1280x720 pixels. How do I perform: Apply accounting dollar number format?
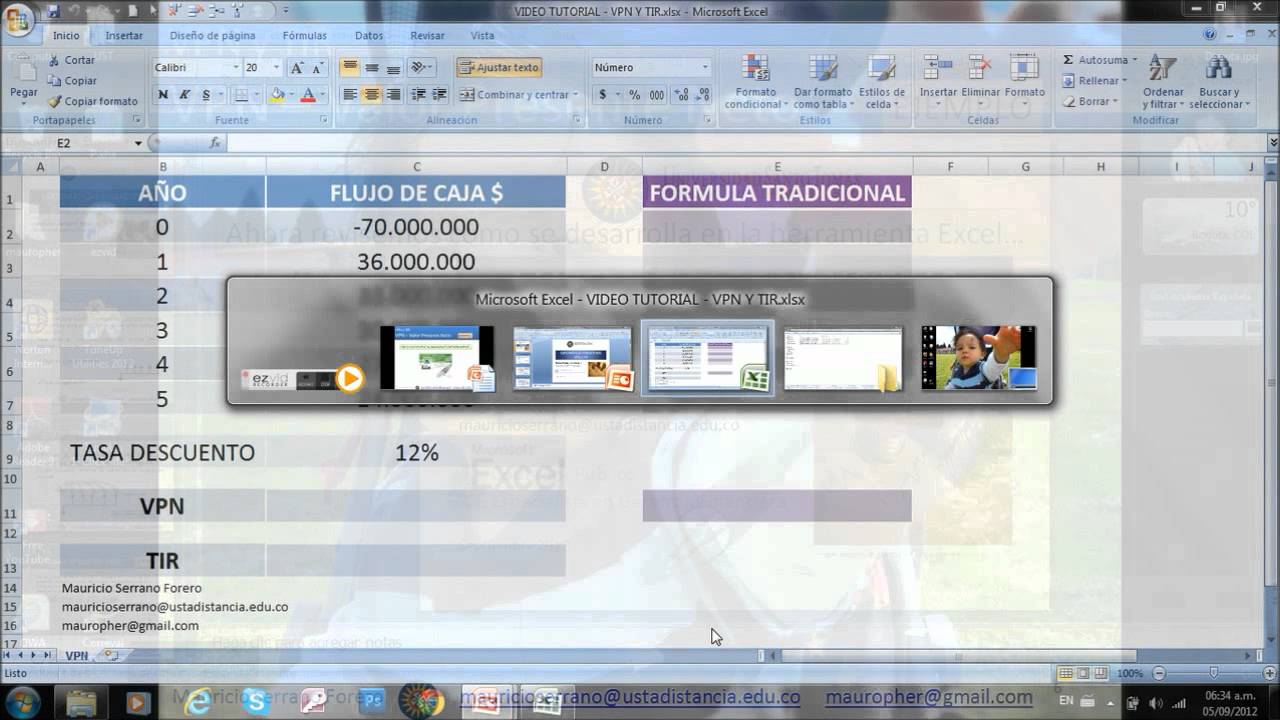602,95
